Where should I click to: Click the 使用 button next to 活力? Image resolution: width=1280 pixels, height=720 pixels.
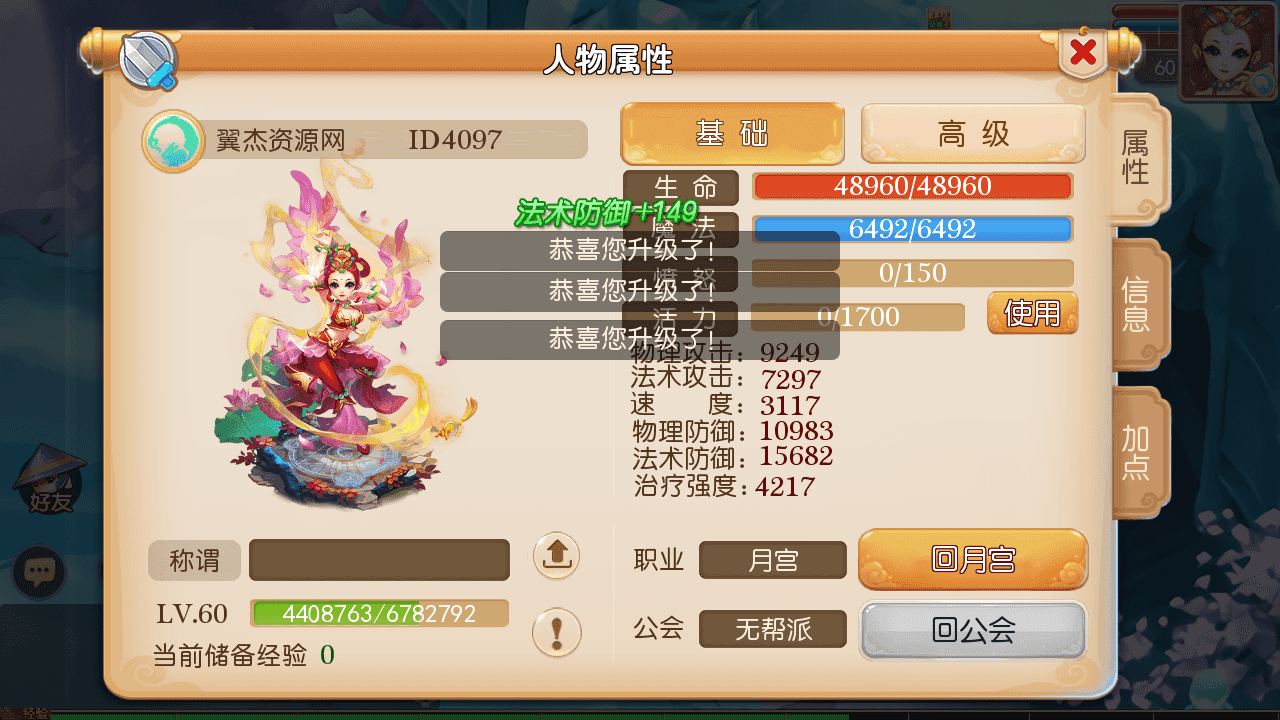point(1033,313)
